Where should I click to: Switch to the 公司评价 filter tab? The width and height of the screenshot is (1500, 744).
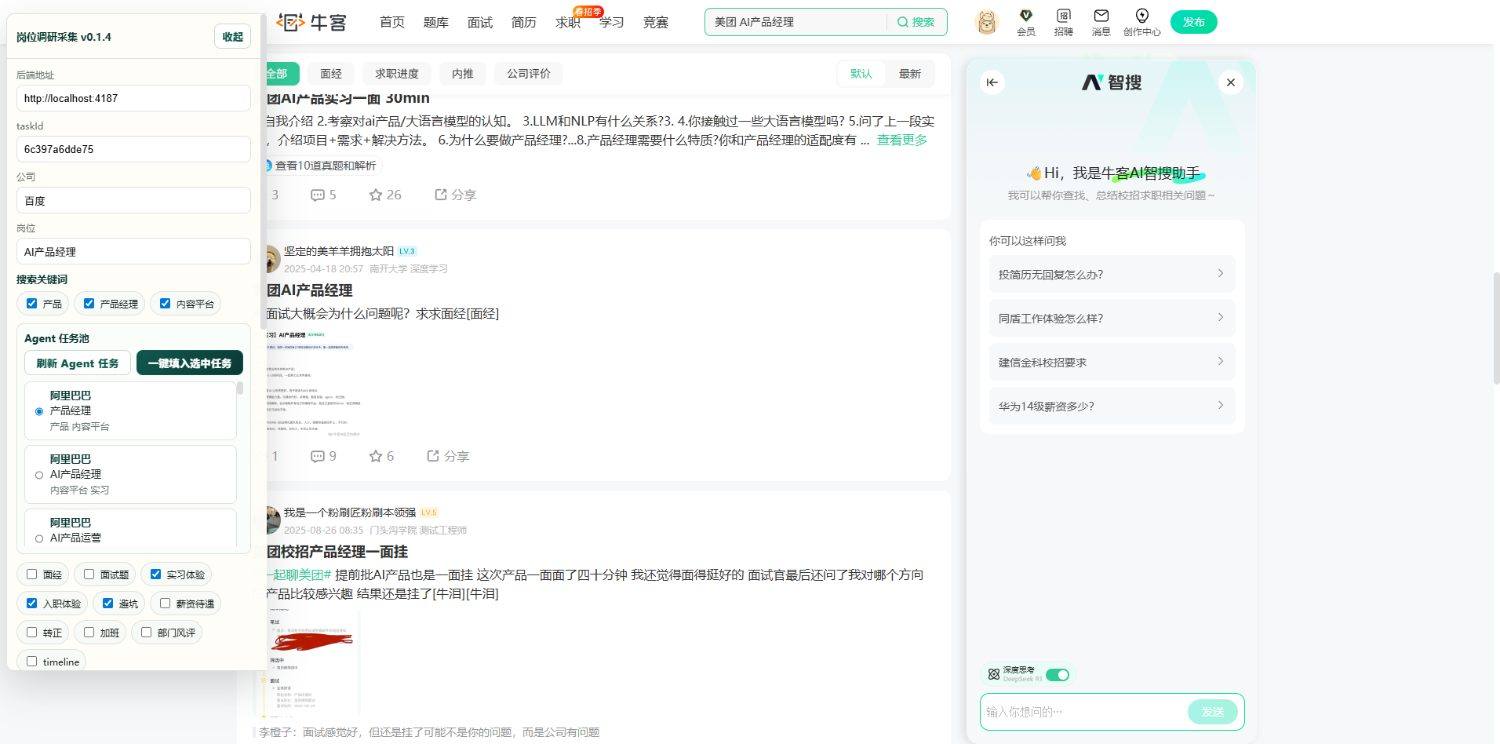[529, 74]
